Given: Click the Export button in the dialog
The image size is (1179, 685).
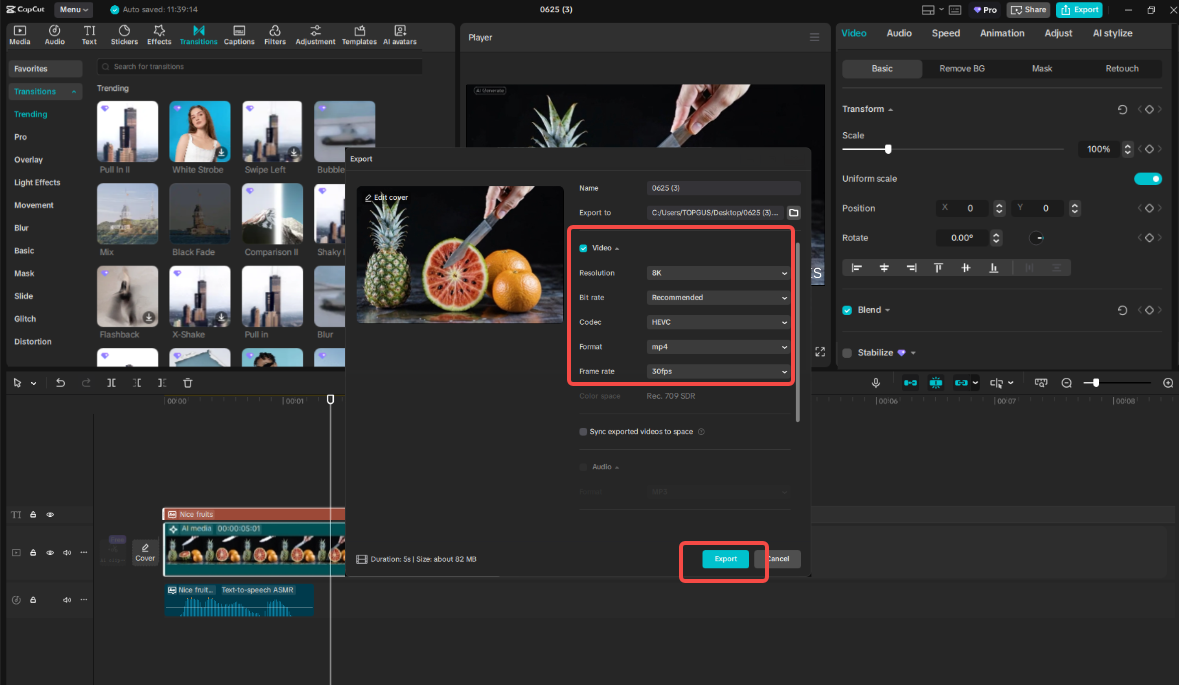Looking at the screenshot, I should point(724,559).
